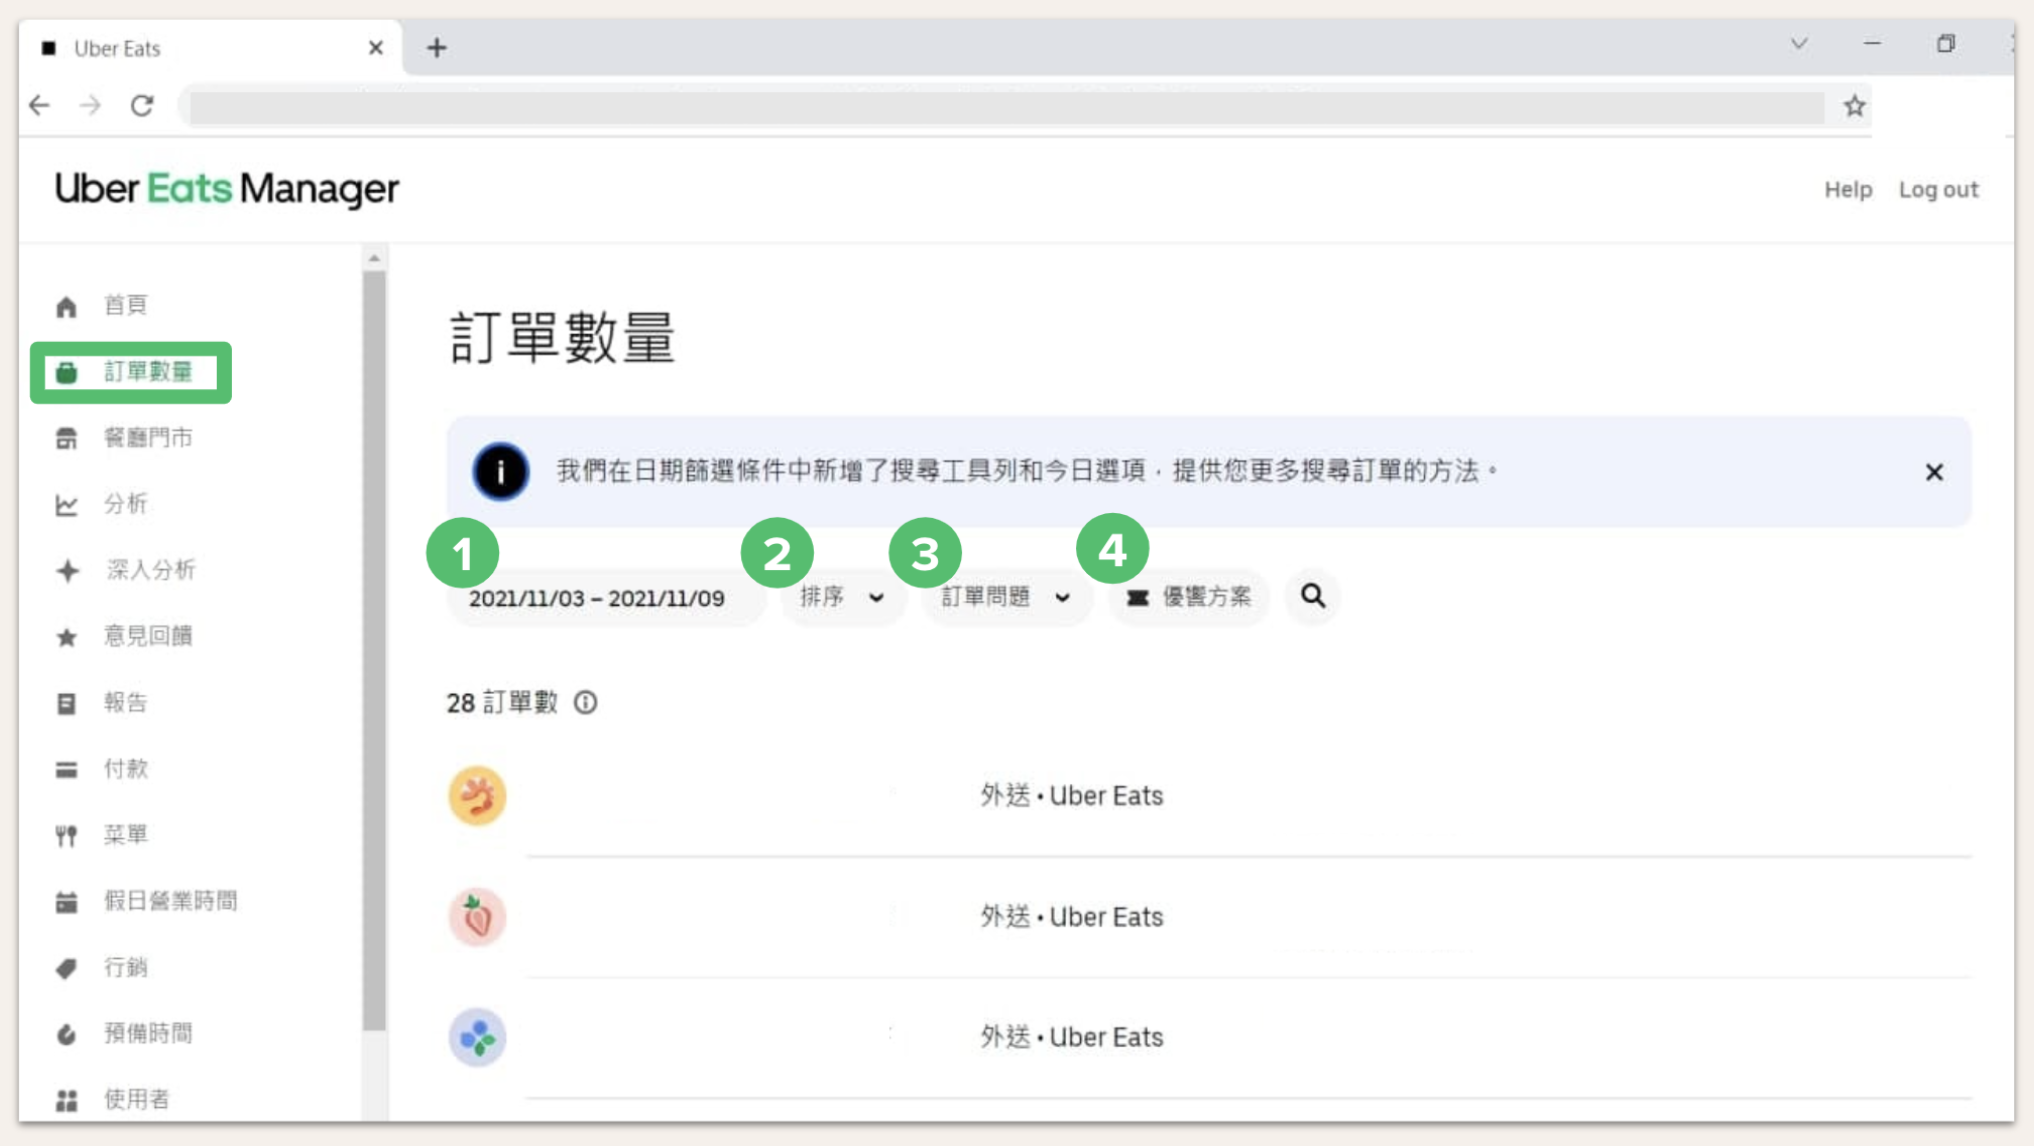The height and width of the screenshot is (1146, 2034).
Task: Click the Help link
Action: 1848,190
